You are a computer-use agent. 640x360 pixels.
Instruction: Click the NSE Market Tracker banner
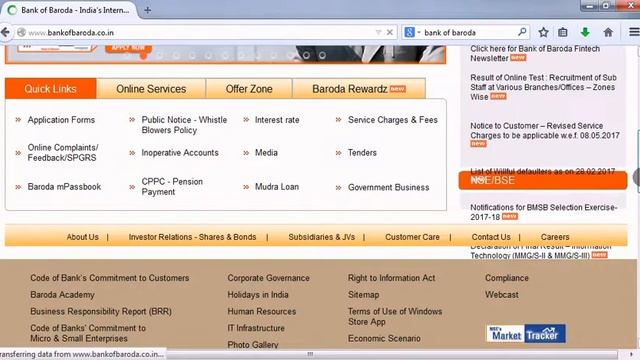[526, 333]
